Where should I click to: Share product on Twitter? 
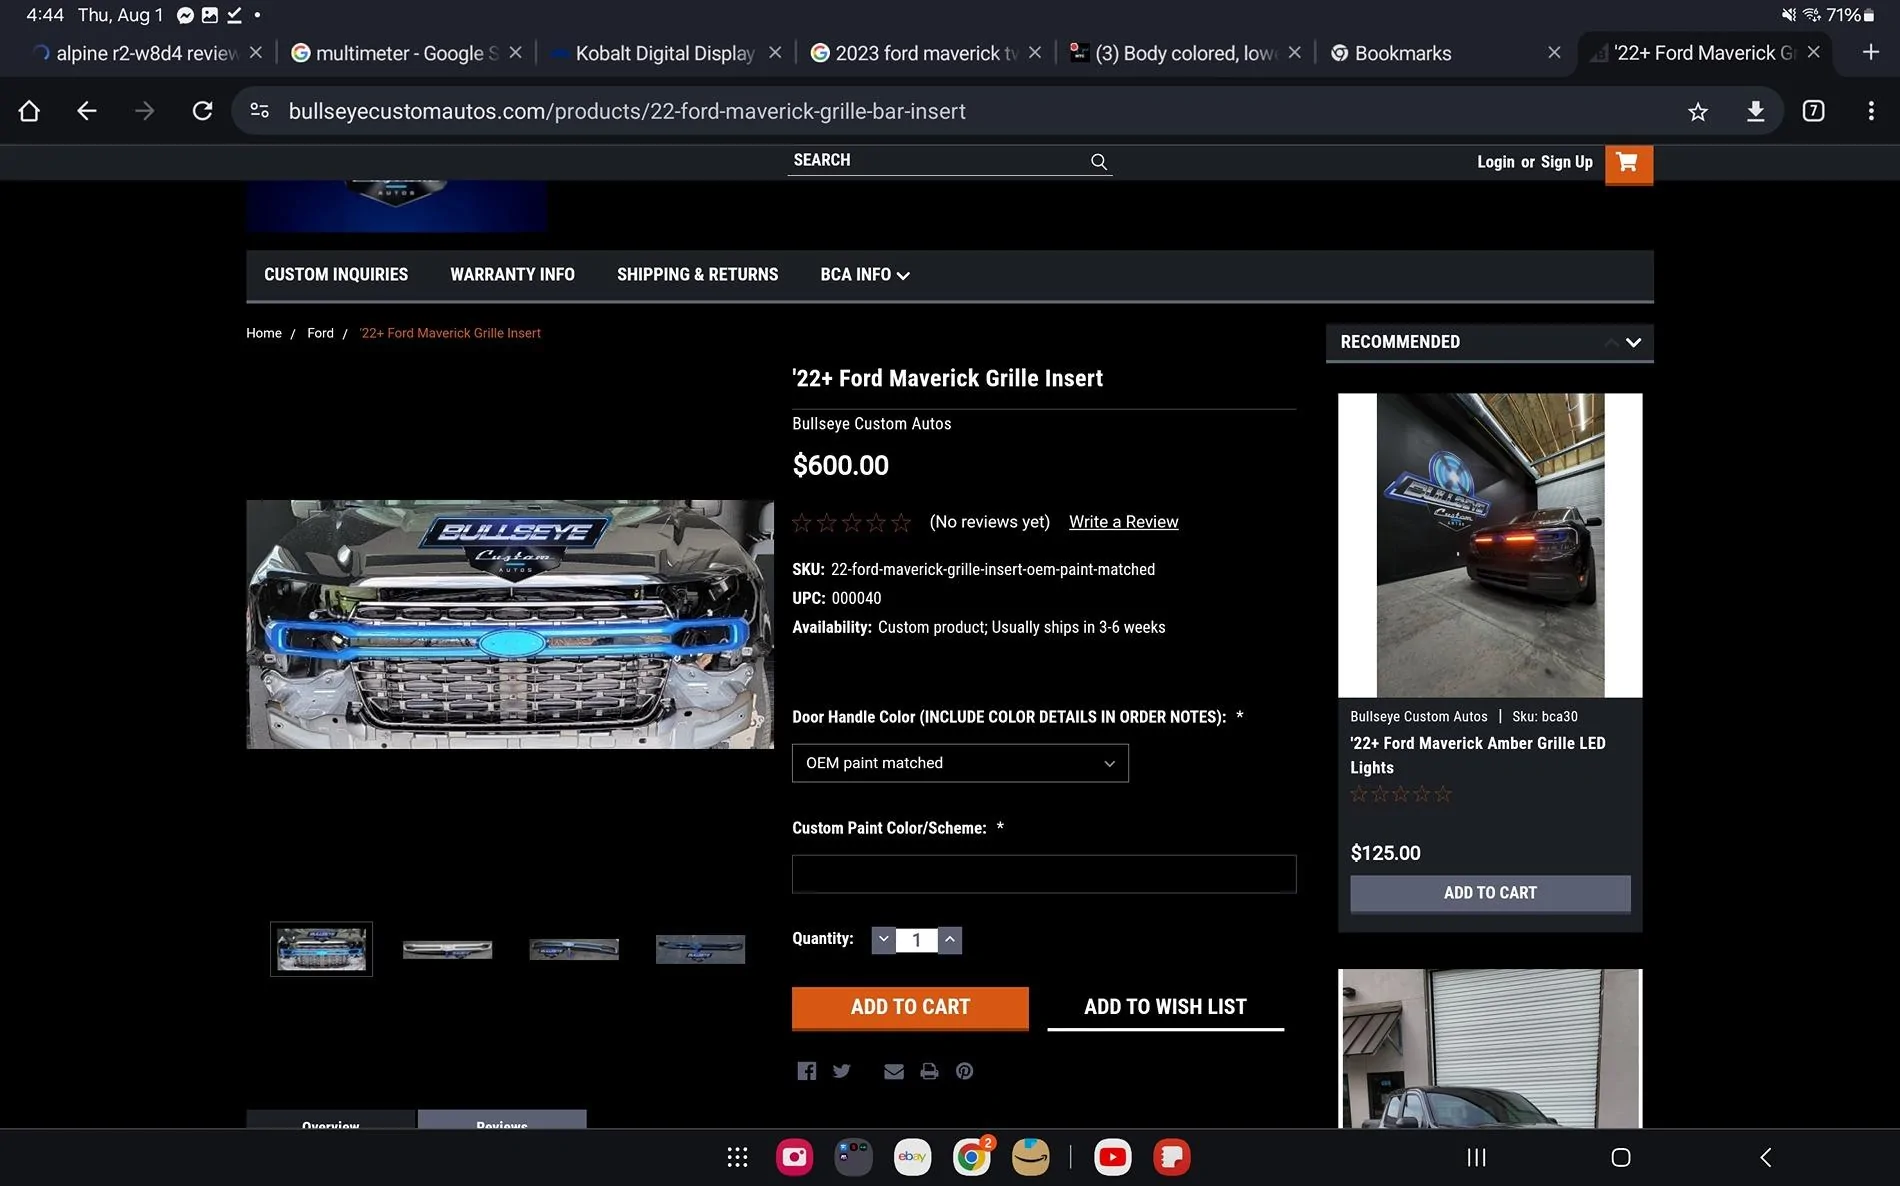pos(842,1071)
